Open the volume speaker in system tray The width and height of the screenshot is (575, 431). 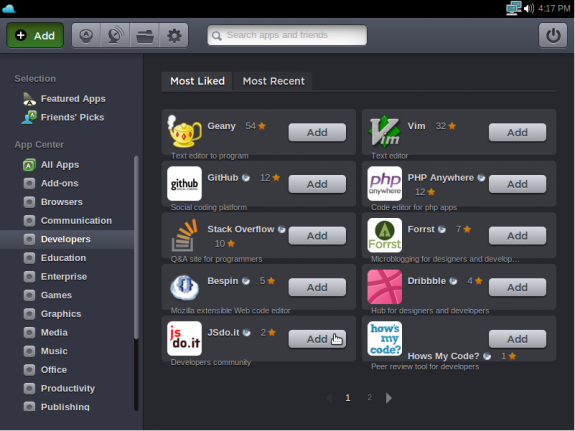528,8
